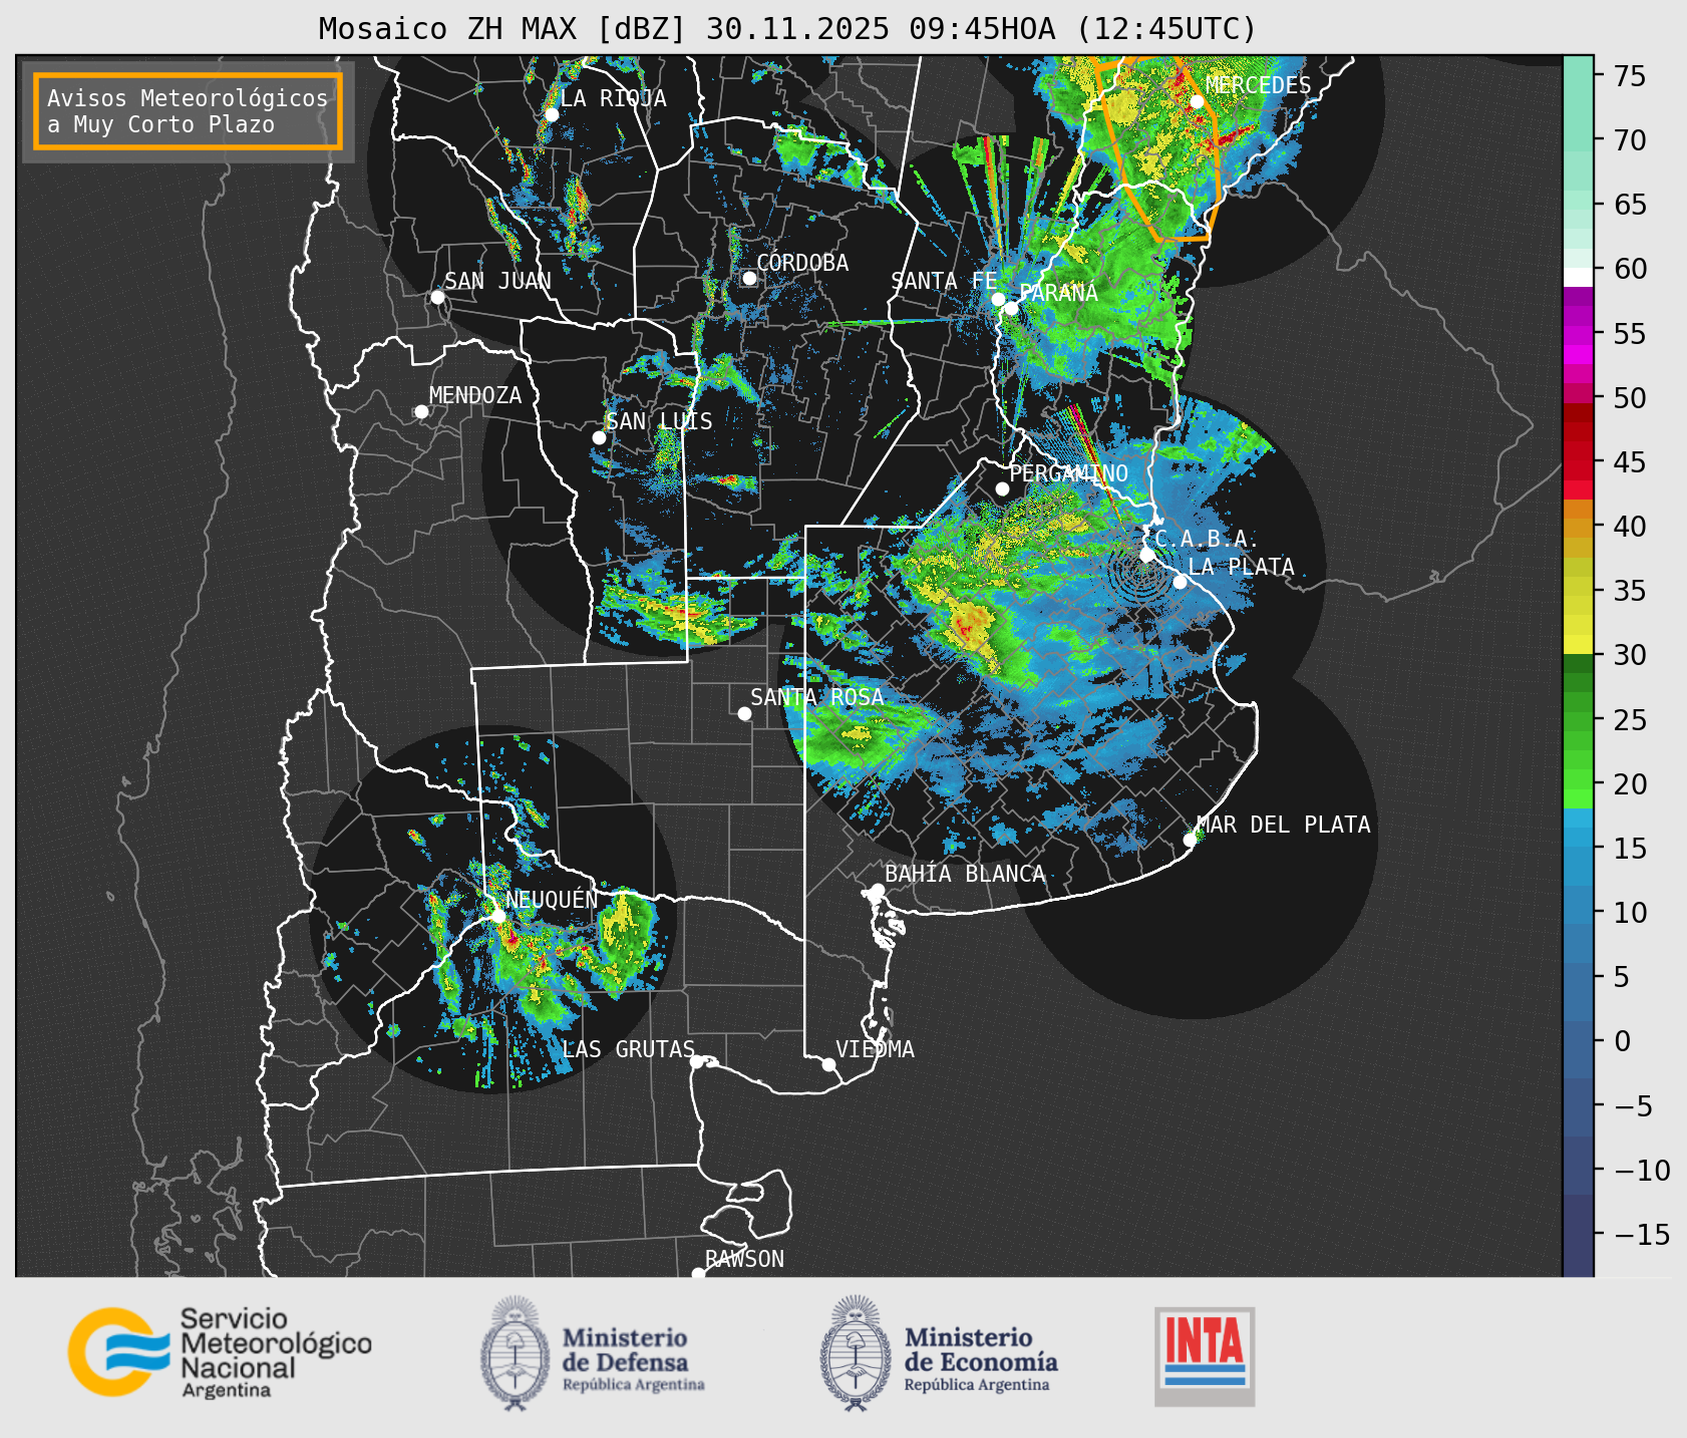Click the yellow 30 dBZ color band
Viewport: 1687px width, 1438px height.
[1578, 644]
